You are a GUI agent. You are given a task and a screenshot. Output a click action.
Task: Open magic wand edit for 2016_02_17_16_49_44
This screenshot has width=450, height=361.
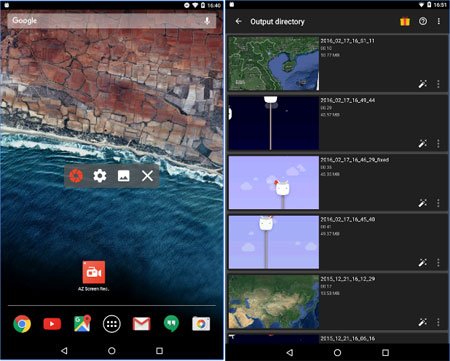click(423, 144)
